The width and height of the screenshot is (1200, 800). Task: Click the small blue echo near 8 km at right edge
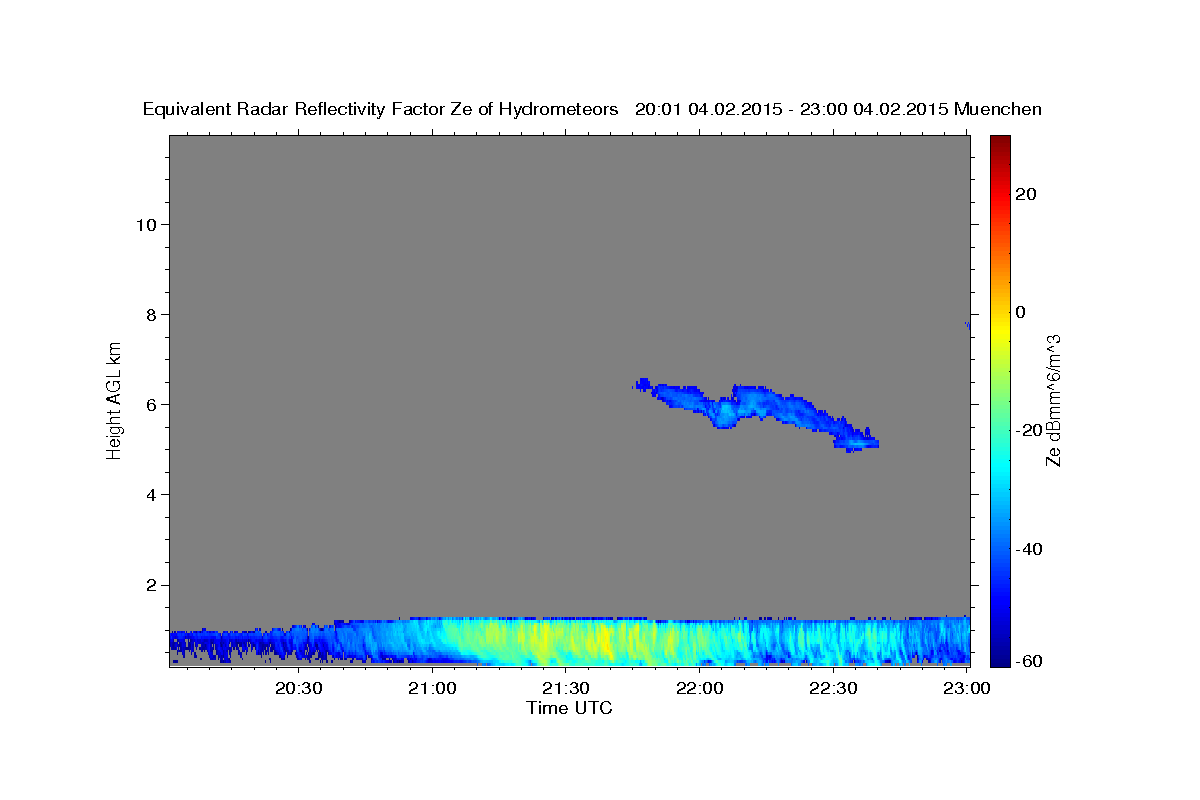tap(967, 324)
